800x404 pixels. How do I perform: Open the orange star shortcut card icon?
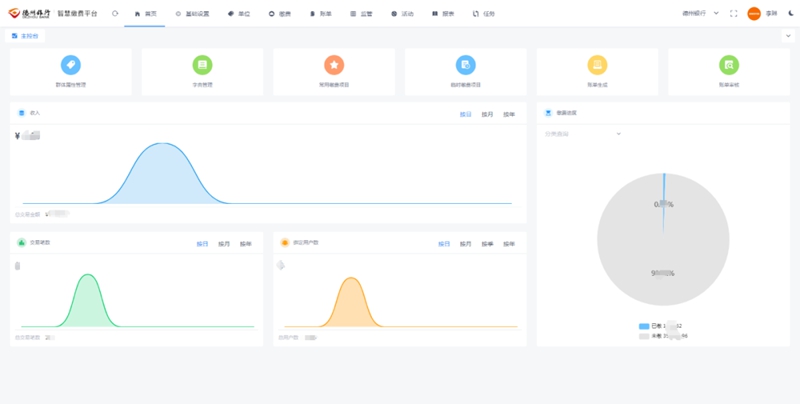coord(334,65)
